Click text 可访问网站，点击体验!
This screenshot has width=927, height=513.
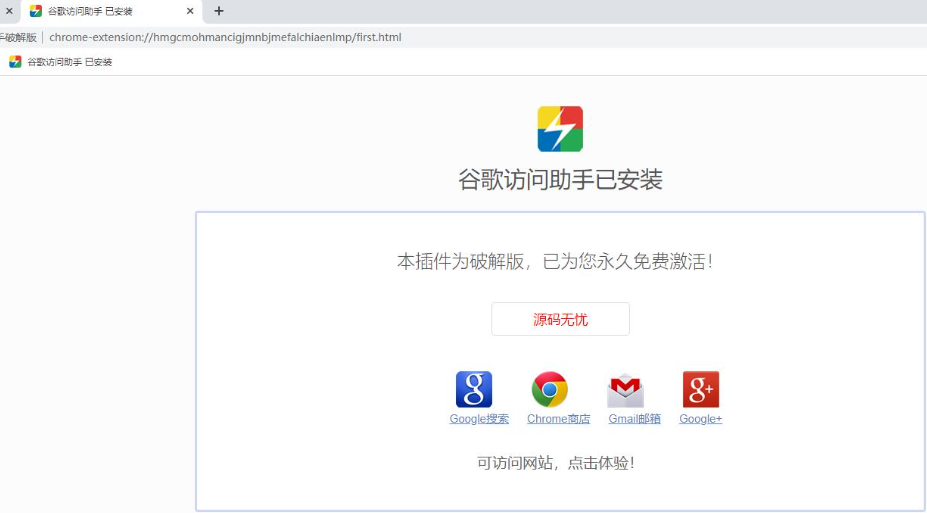556,462
